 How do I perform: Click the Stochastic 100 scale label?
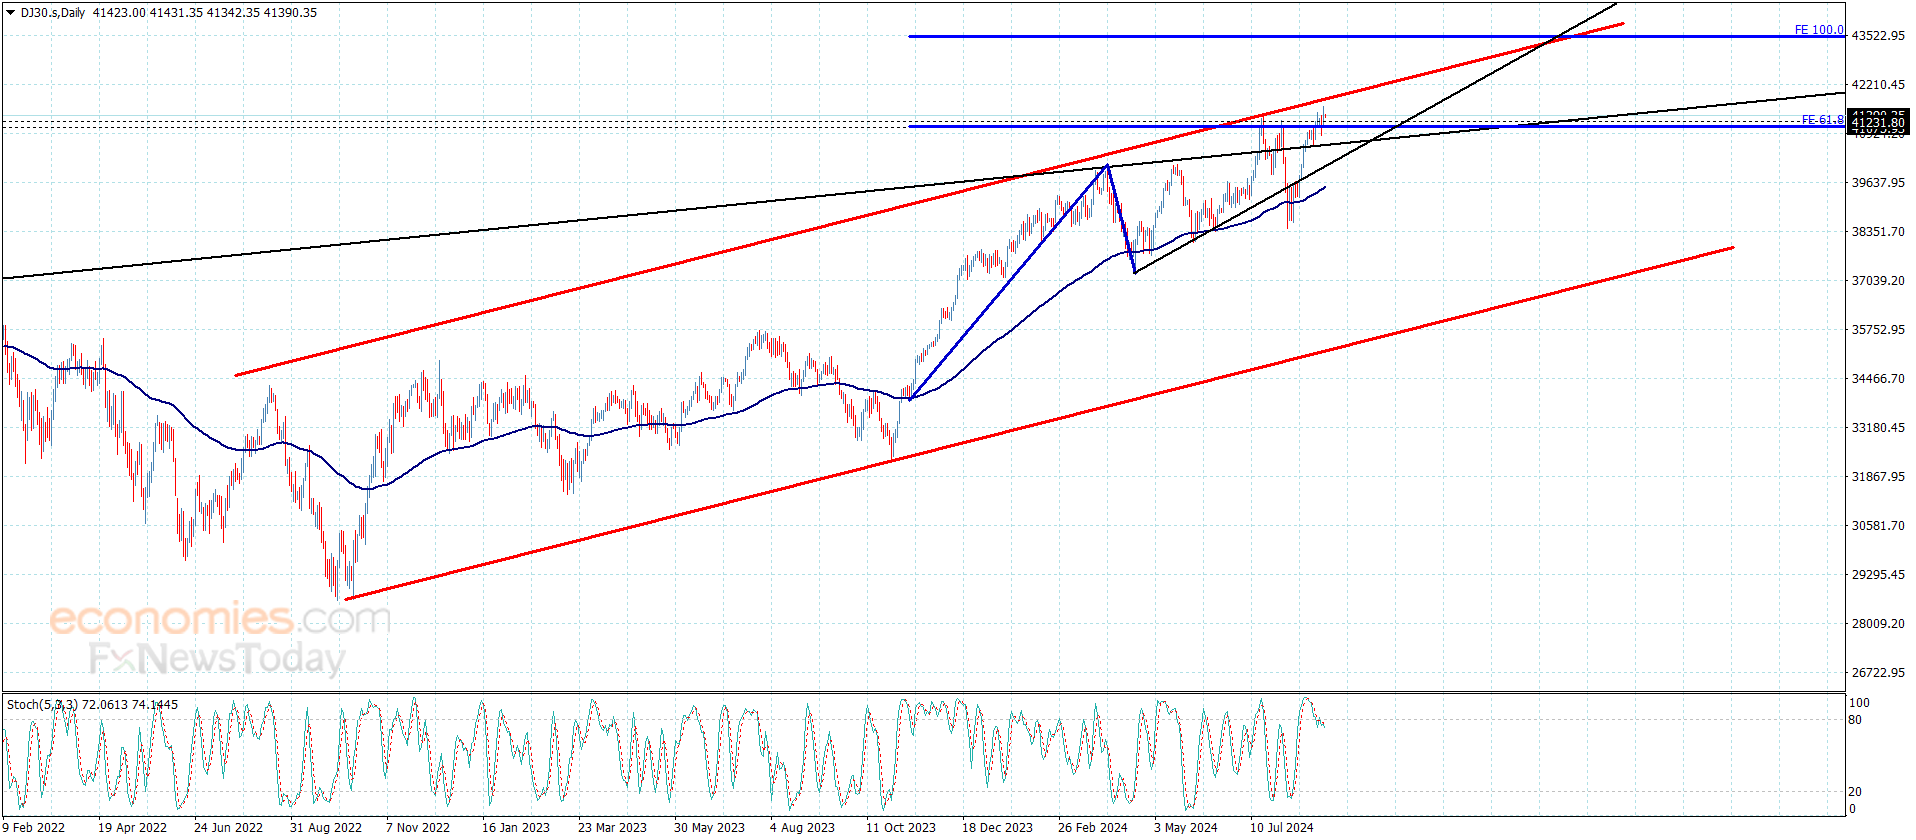[1859, 703]
